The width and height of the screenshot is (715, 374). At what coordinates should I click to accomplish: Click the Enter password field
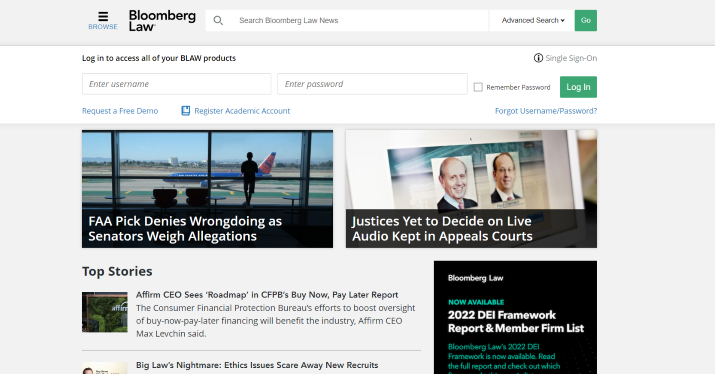372,84
